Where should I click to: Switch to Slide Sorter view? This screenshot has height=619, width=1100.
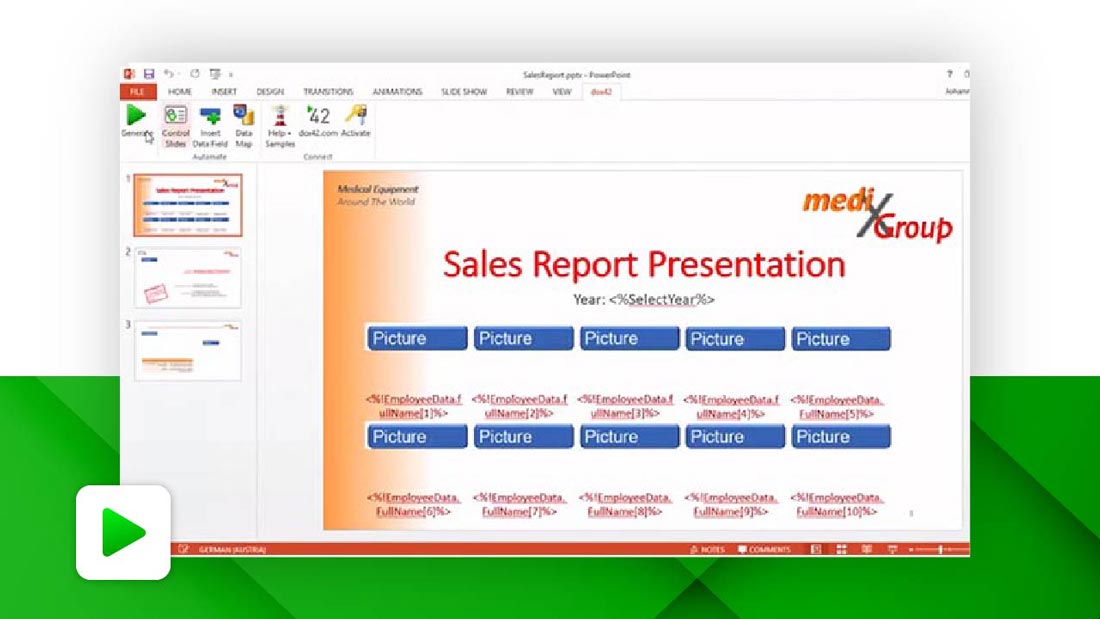(841, 550)
